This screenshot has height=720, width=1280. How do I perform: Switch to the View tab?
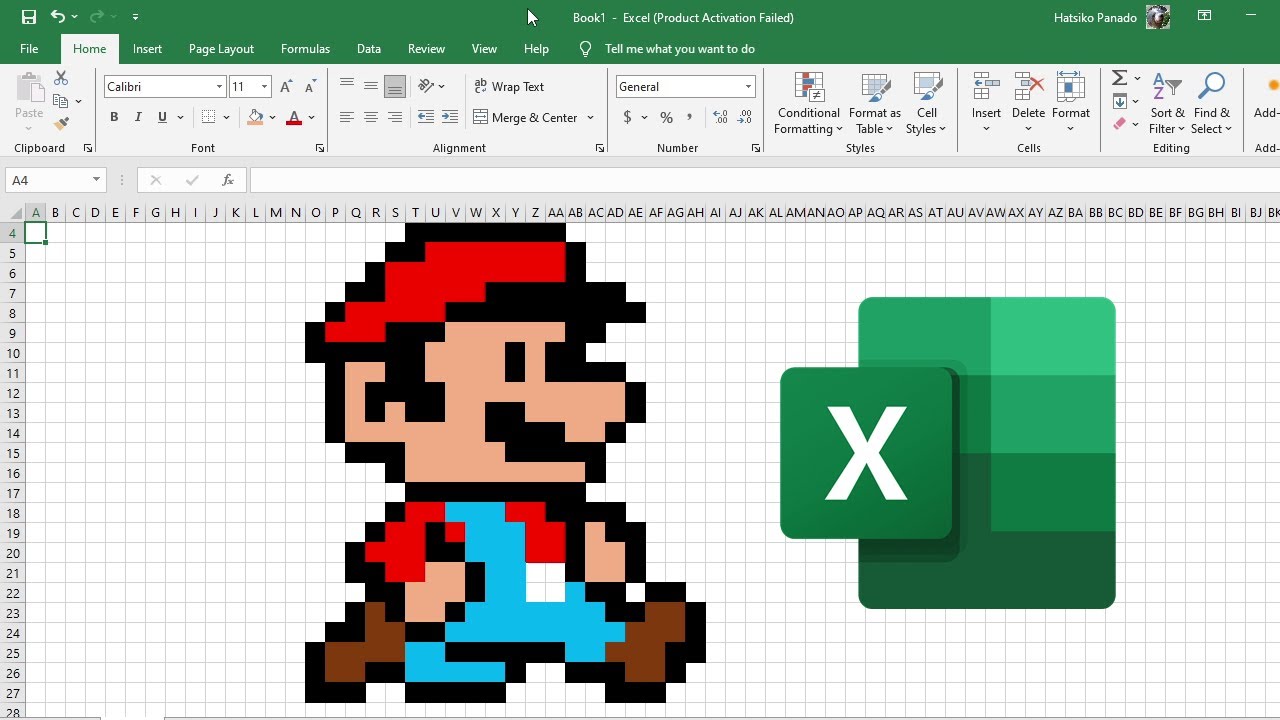[484, 48]
